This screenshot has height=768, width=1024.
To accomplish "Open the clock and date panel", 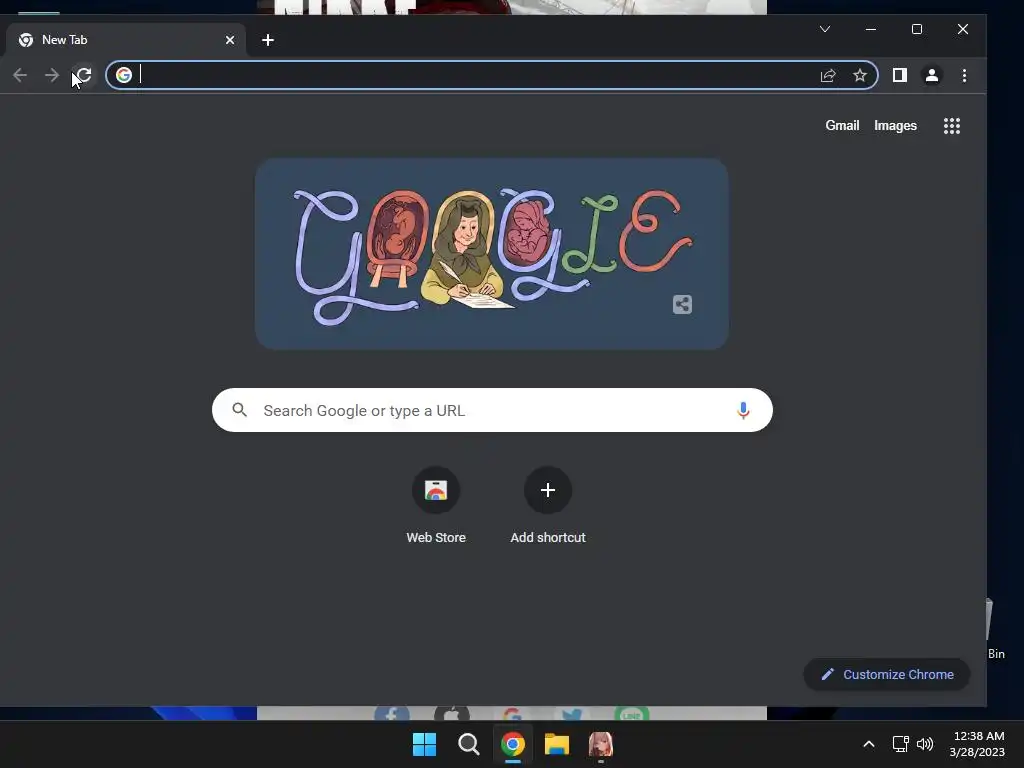I will click(978, 744).
